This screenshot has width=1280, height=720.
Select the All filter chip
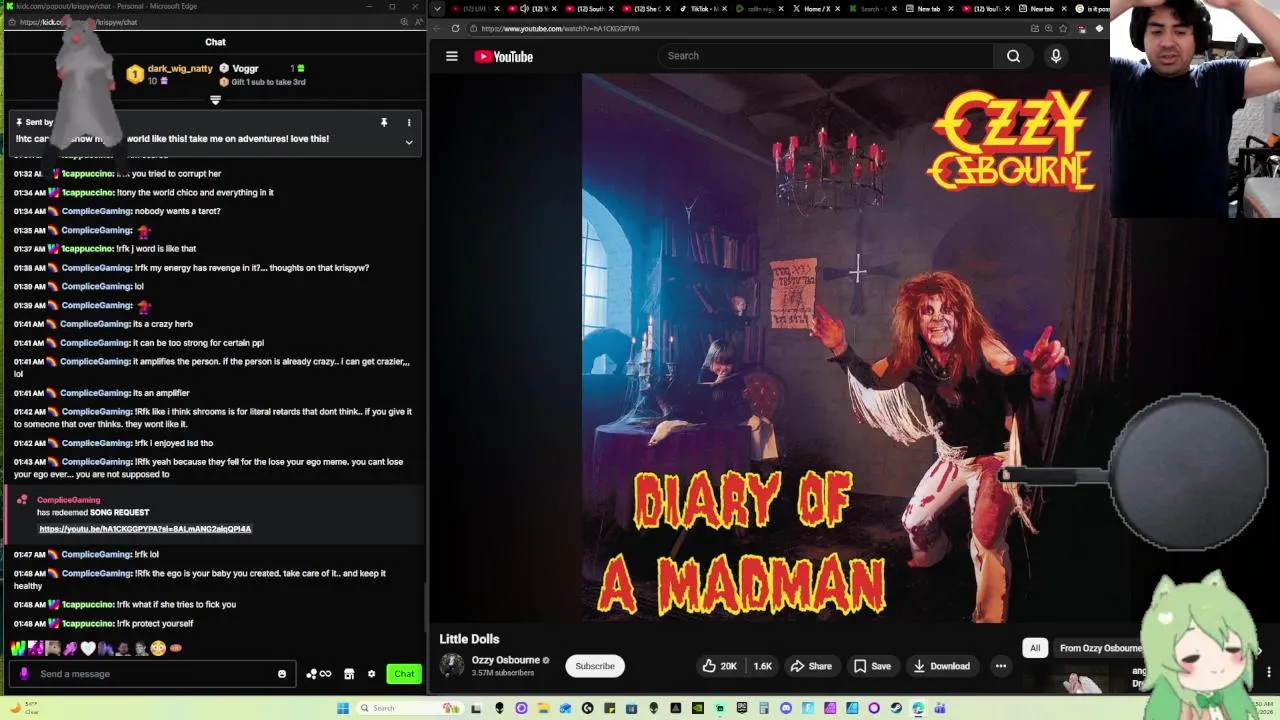point(1035,648)
